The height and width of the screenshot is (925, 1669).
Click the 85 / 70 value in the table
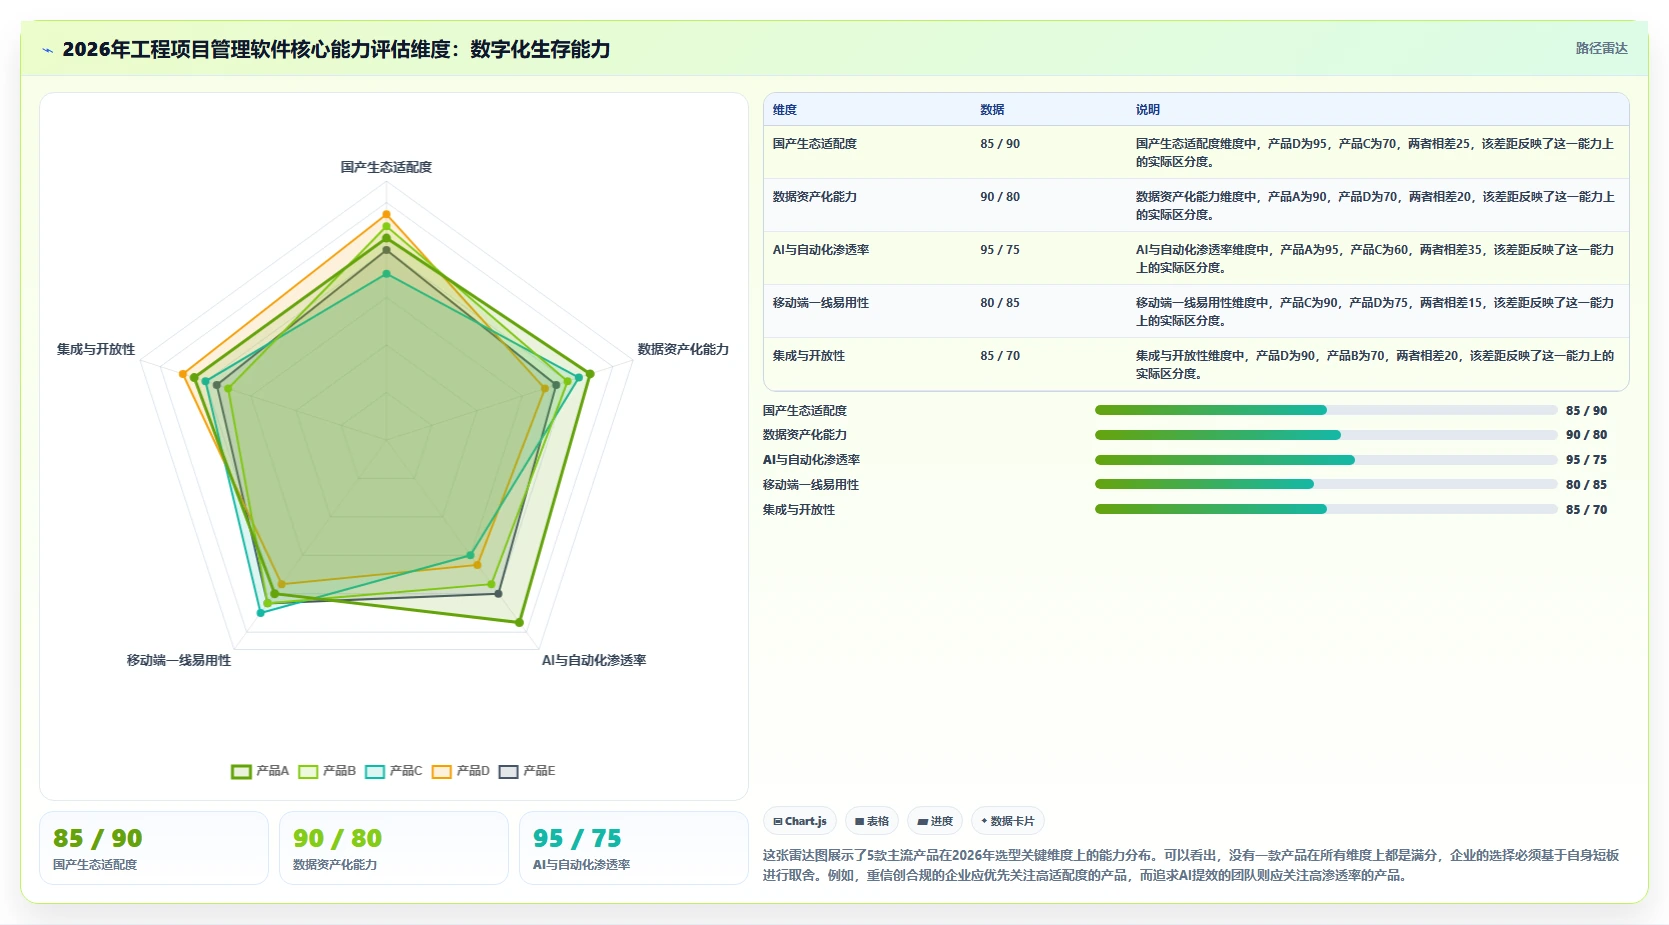1000,356
